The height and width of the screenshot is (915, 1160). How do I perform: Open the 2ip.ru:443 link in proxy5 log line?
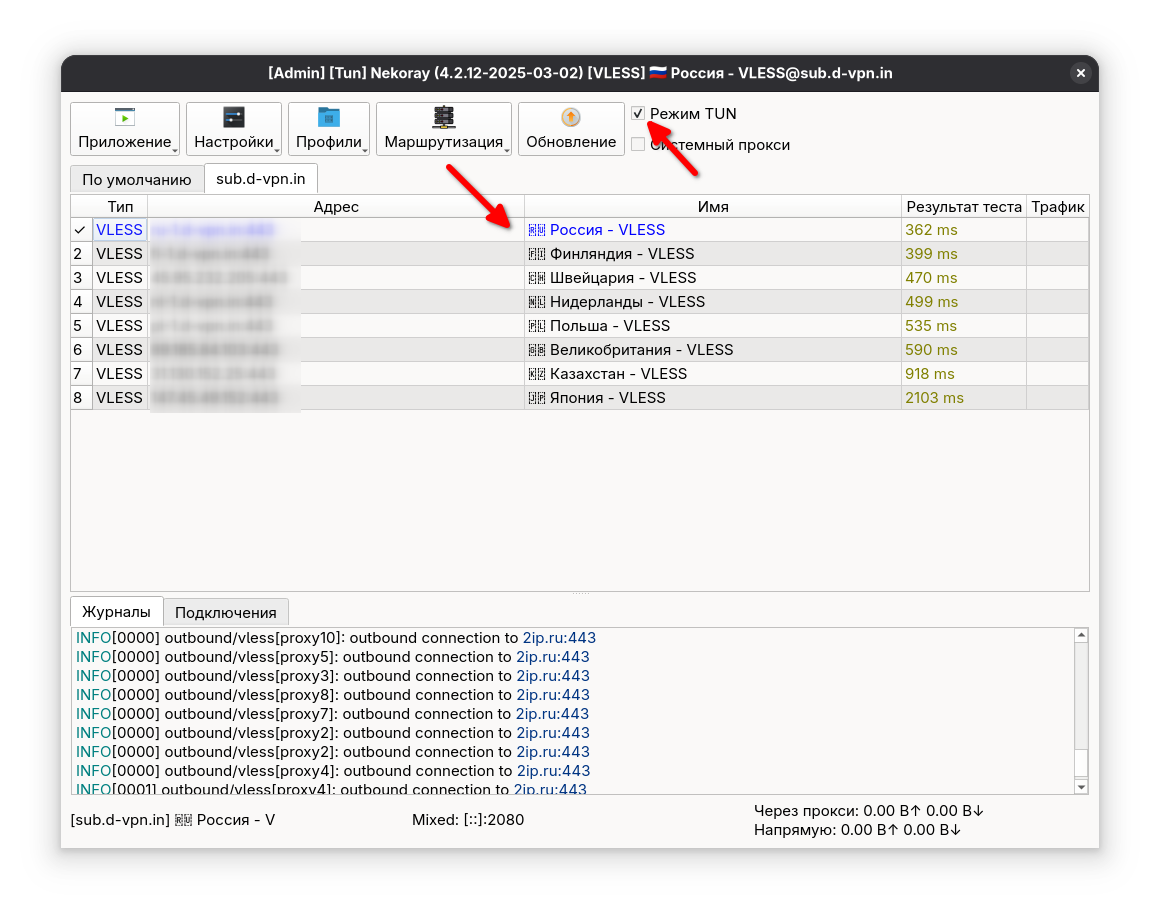tap(553, 657)
